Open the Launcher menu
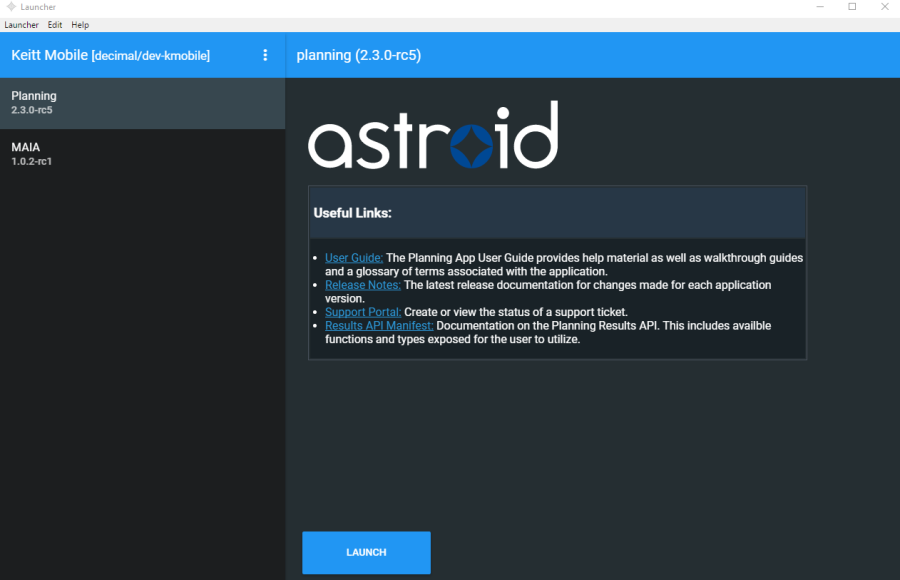The width and height of the screenshot is (900, 580). 21,25
